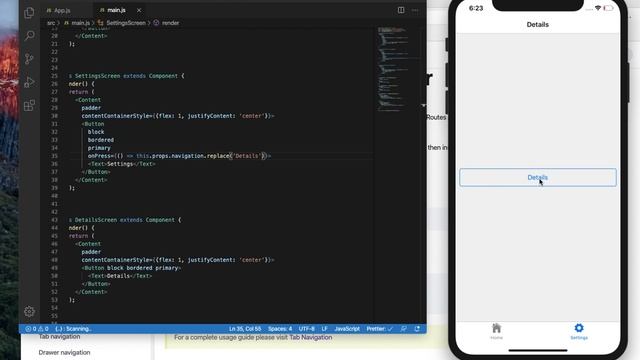Image resolution: width=640 pixels, height=360 pixels.
Task: Select JavaScript language mode
Action: [347, 329]
